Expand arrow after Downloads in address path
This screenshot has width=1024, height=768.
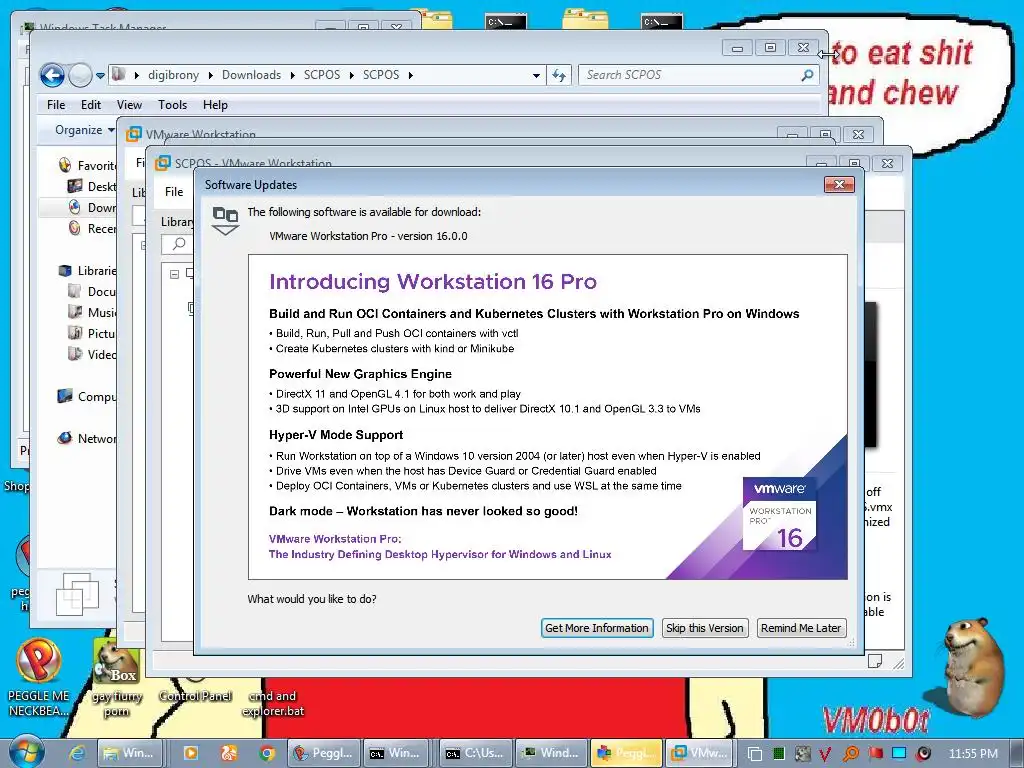[292, 76]
